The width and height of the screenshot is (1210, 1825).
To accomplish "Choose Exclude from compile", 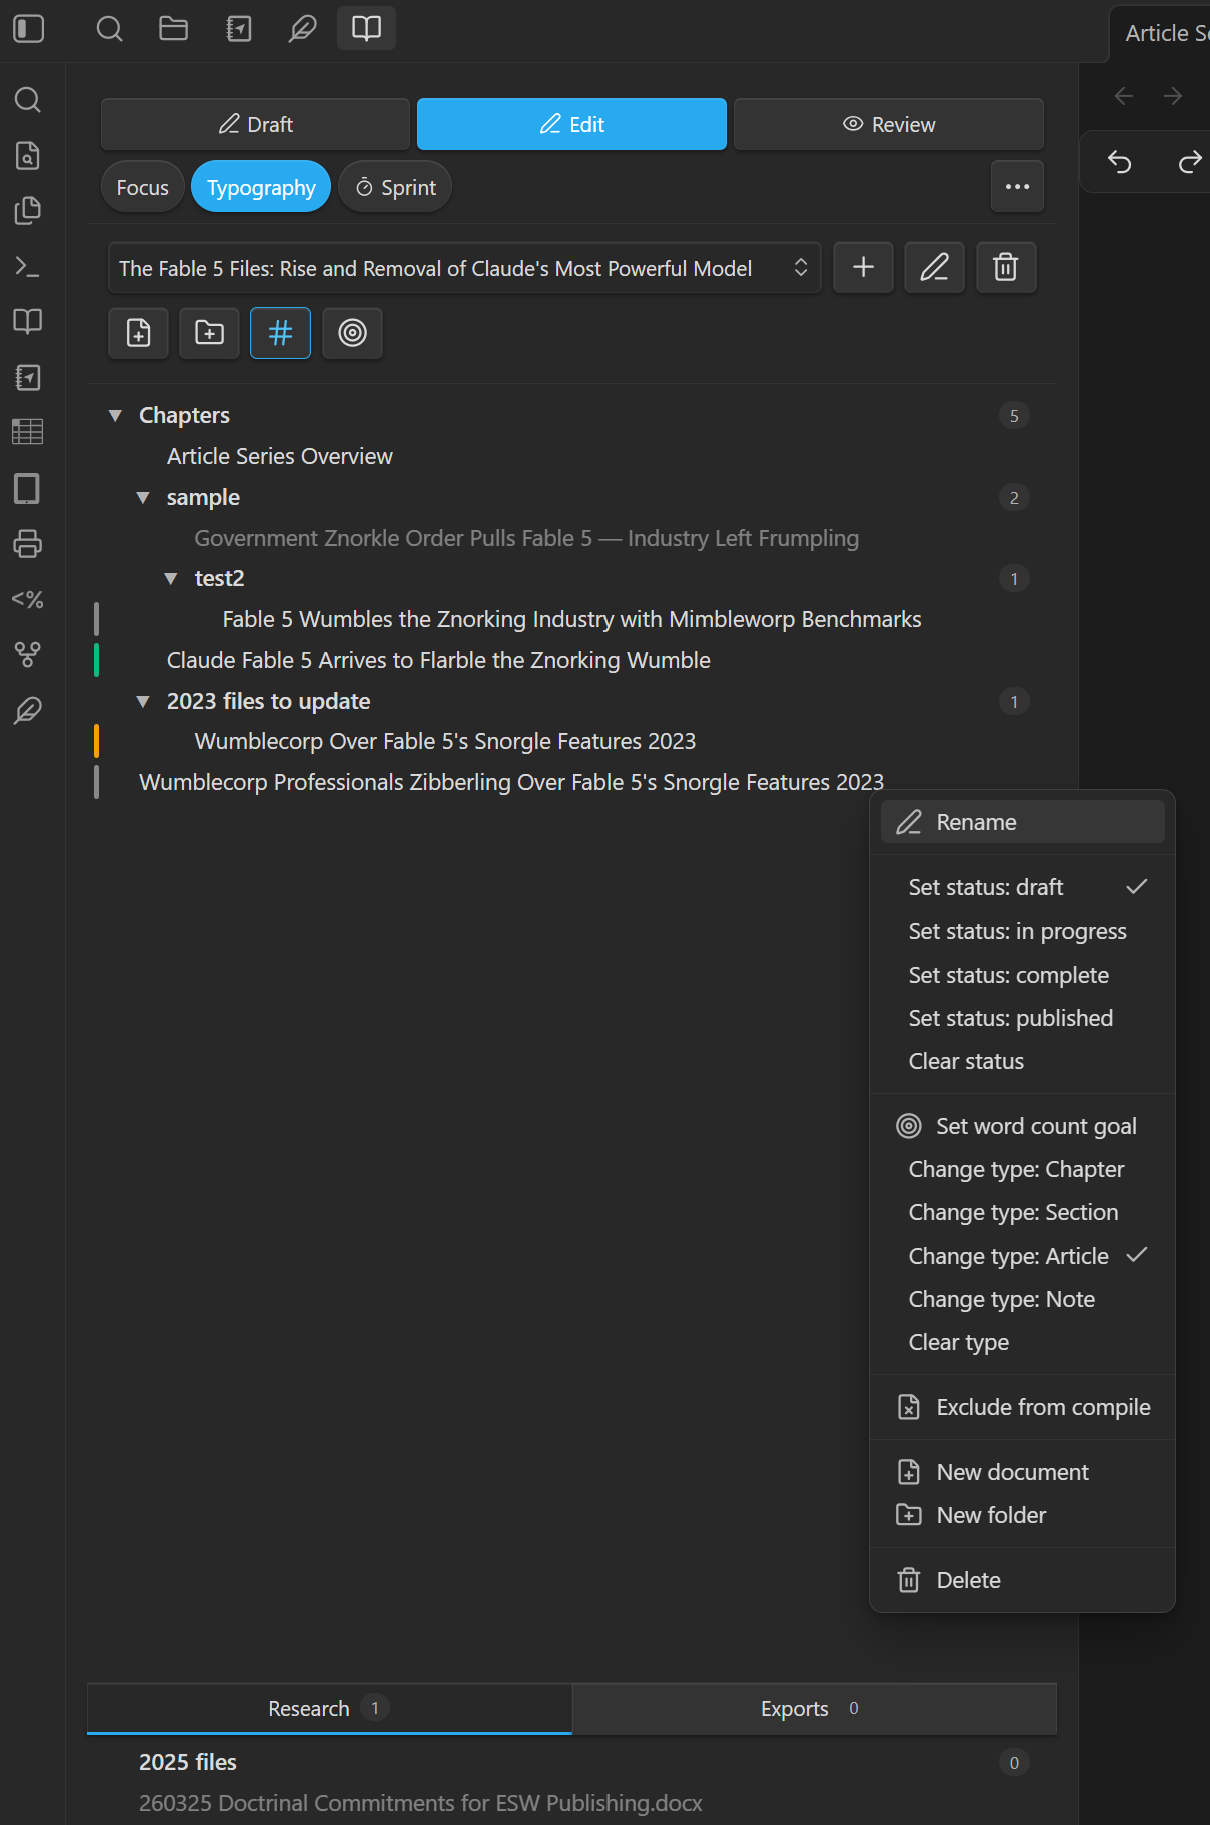I will tap(1022, 1407).
